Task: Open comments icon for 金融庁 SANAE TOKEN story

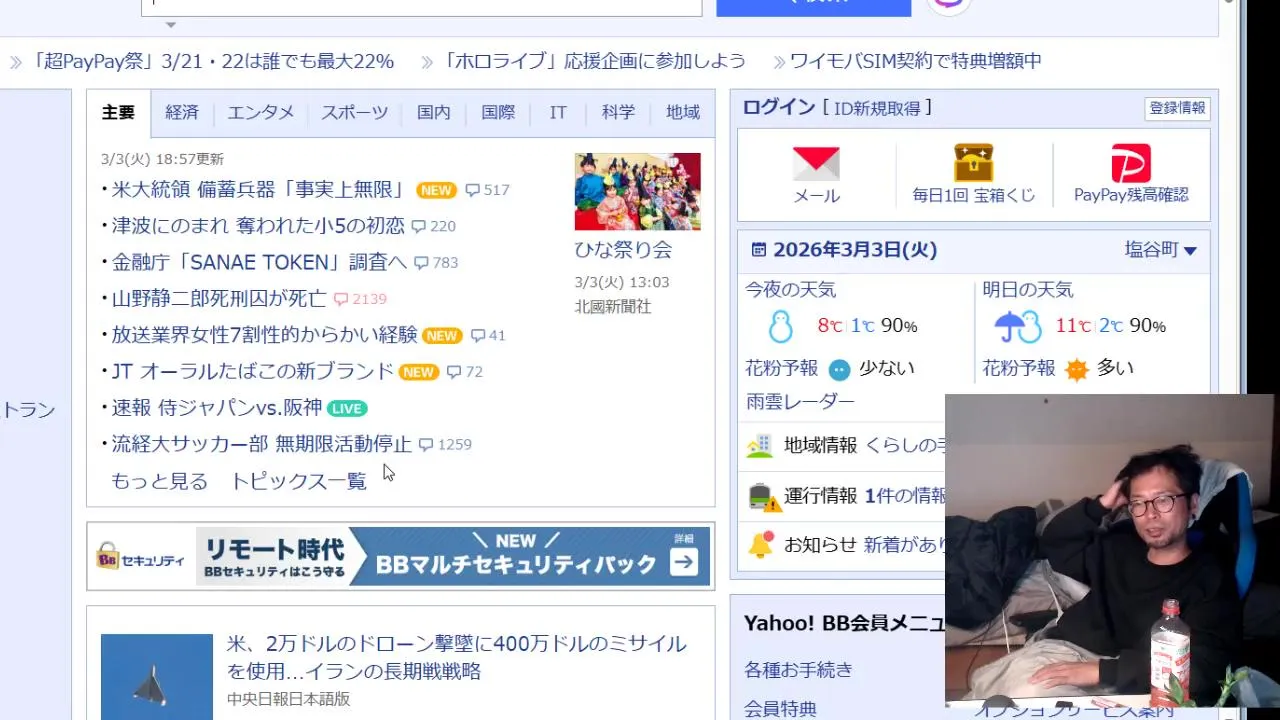Action: coord(421,263)
